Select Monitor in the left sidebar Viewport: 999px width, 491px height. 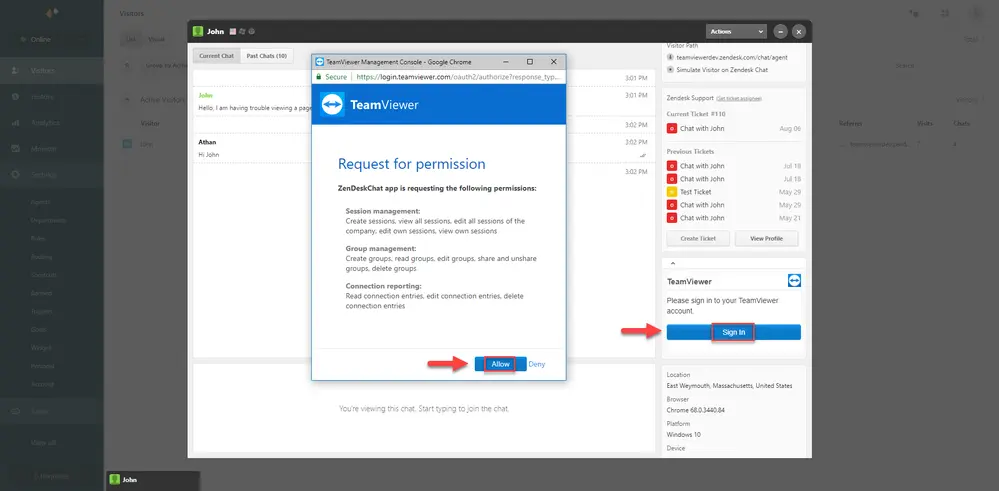(44, 149)
